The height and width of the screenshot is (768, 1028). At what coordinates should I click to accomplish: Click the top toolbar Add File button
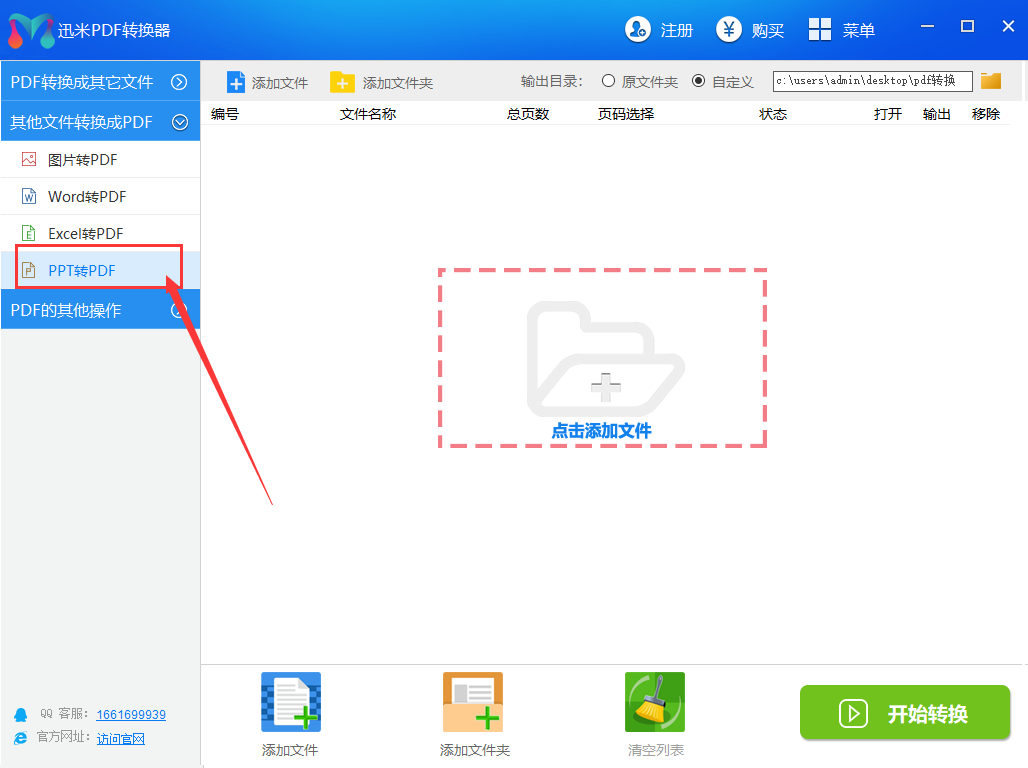click(268, 82)
